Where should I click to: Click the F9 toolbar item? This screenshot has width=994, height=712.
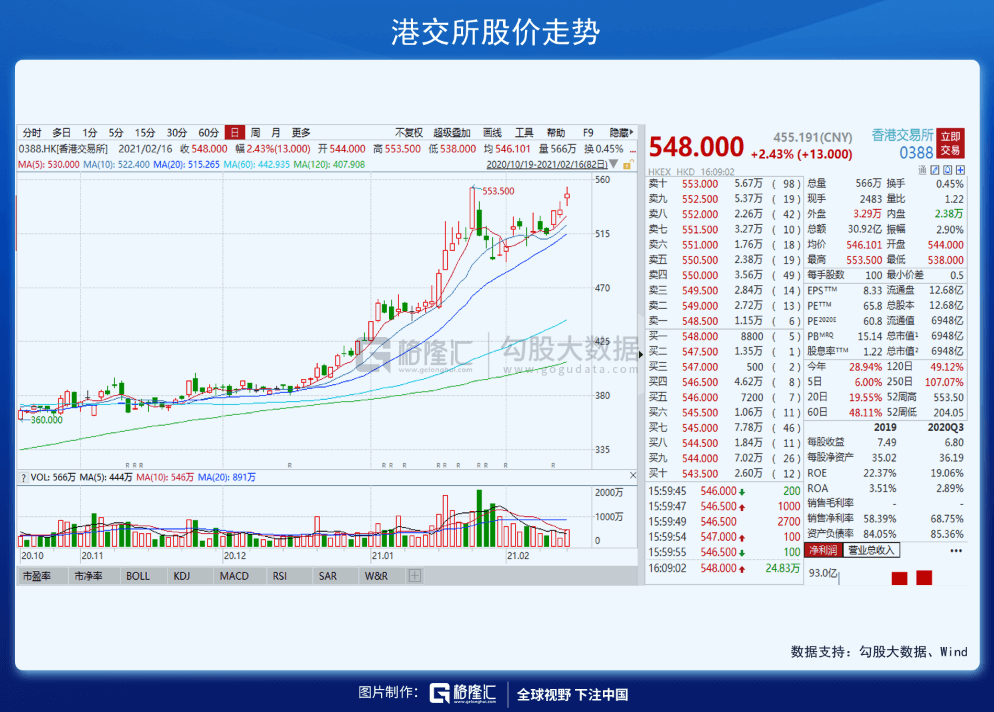click(588, 133)
